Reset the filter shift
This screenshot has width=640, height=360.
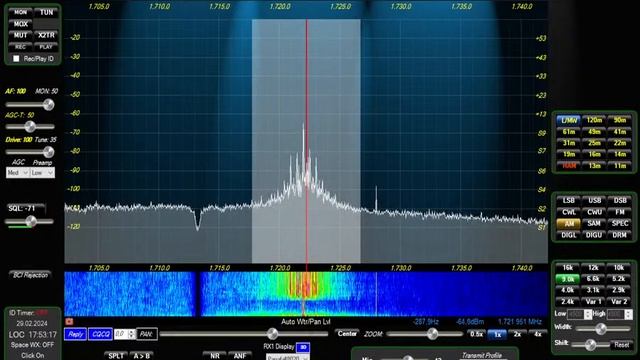(622, 345)
